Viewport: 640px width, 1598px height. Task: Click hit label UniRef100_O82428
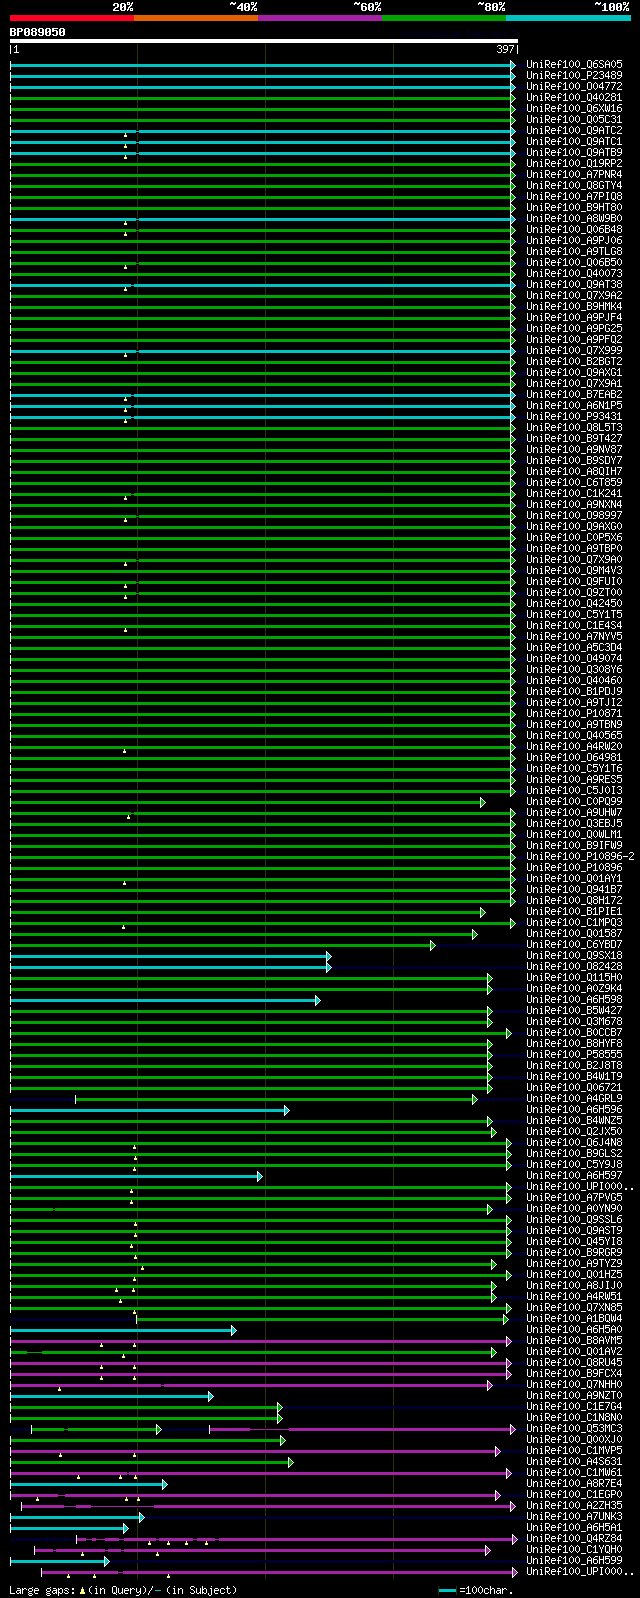tap(574, 966)
